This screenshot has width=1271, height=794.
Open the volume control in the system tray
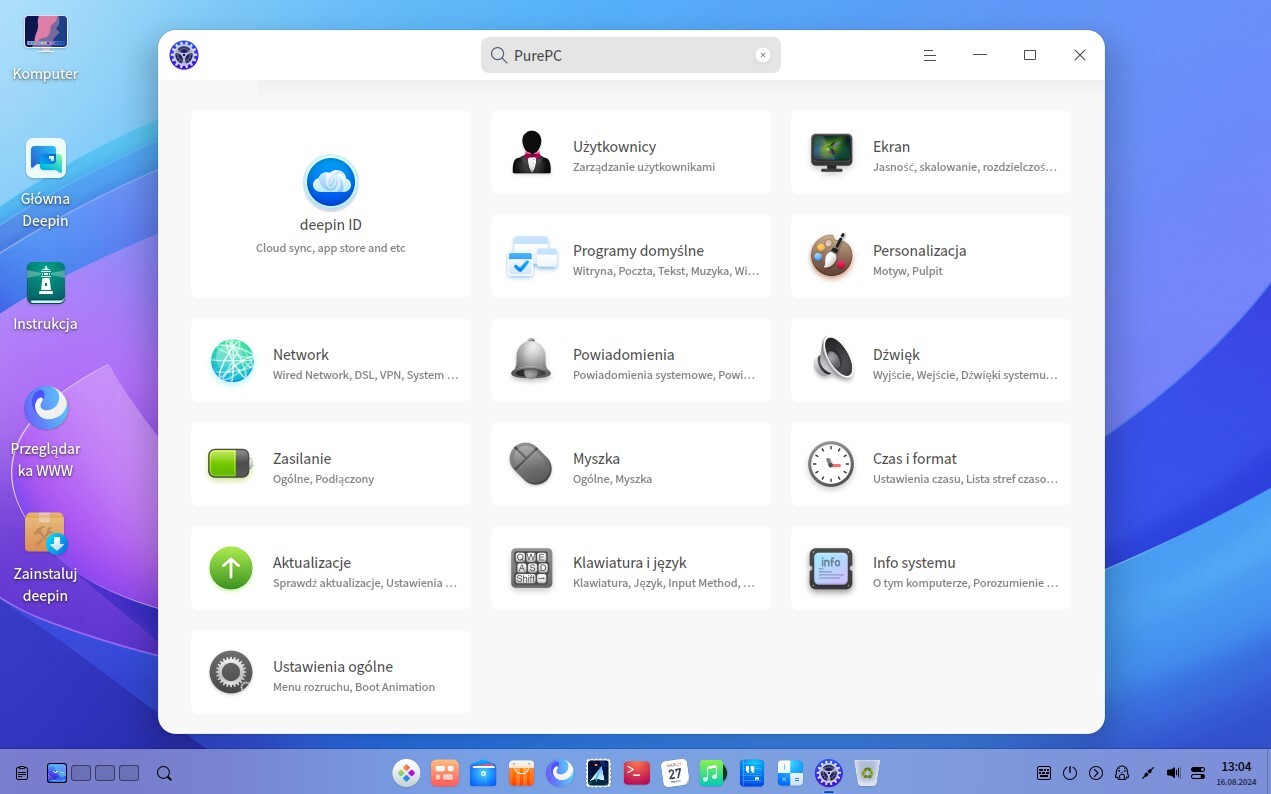tap(1172, 772)
